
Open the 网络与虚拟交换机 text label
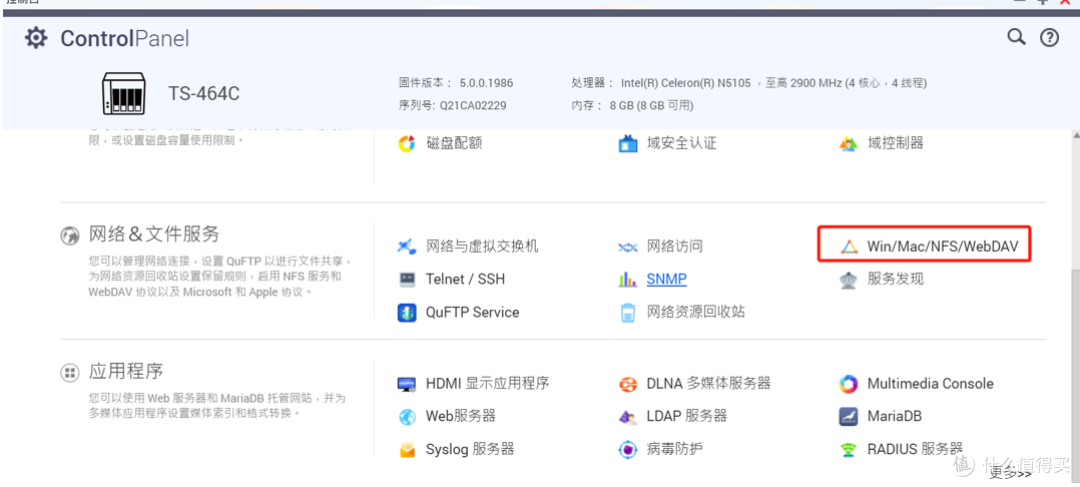click(482, 247)
